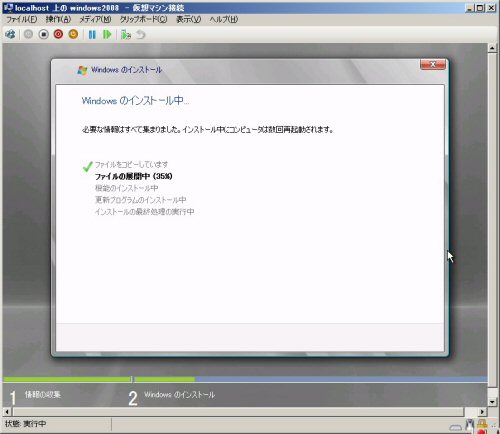Click the Windows のインストール中... heading
This screenshot has height=434, width=500.
135,100
